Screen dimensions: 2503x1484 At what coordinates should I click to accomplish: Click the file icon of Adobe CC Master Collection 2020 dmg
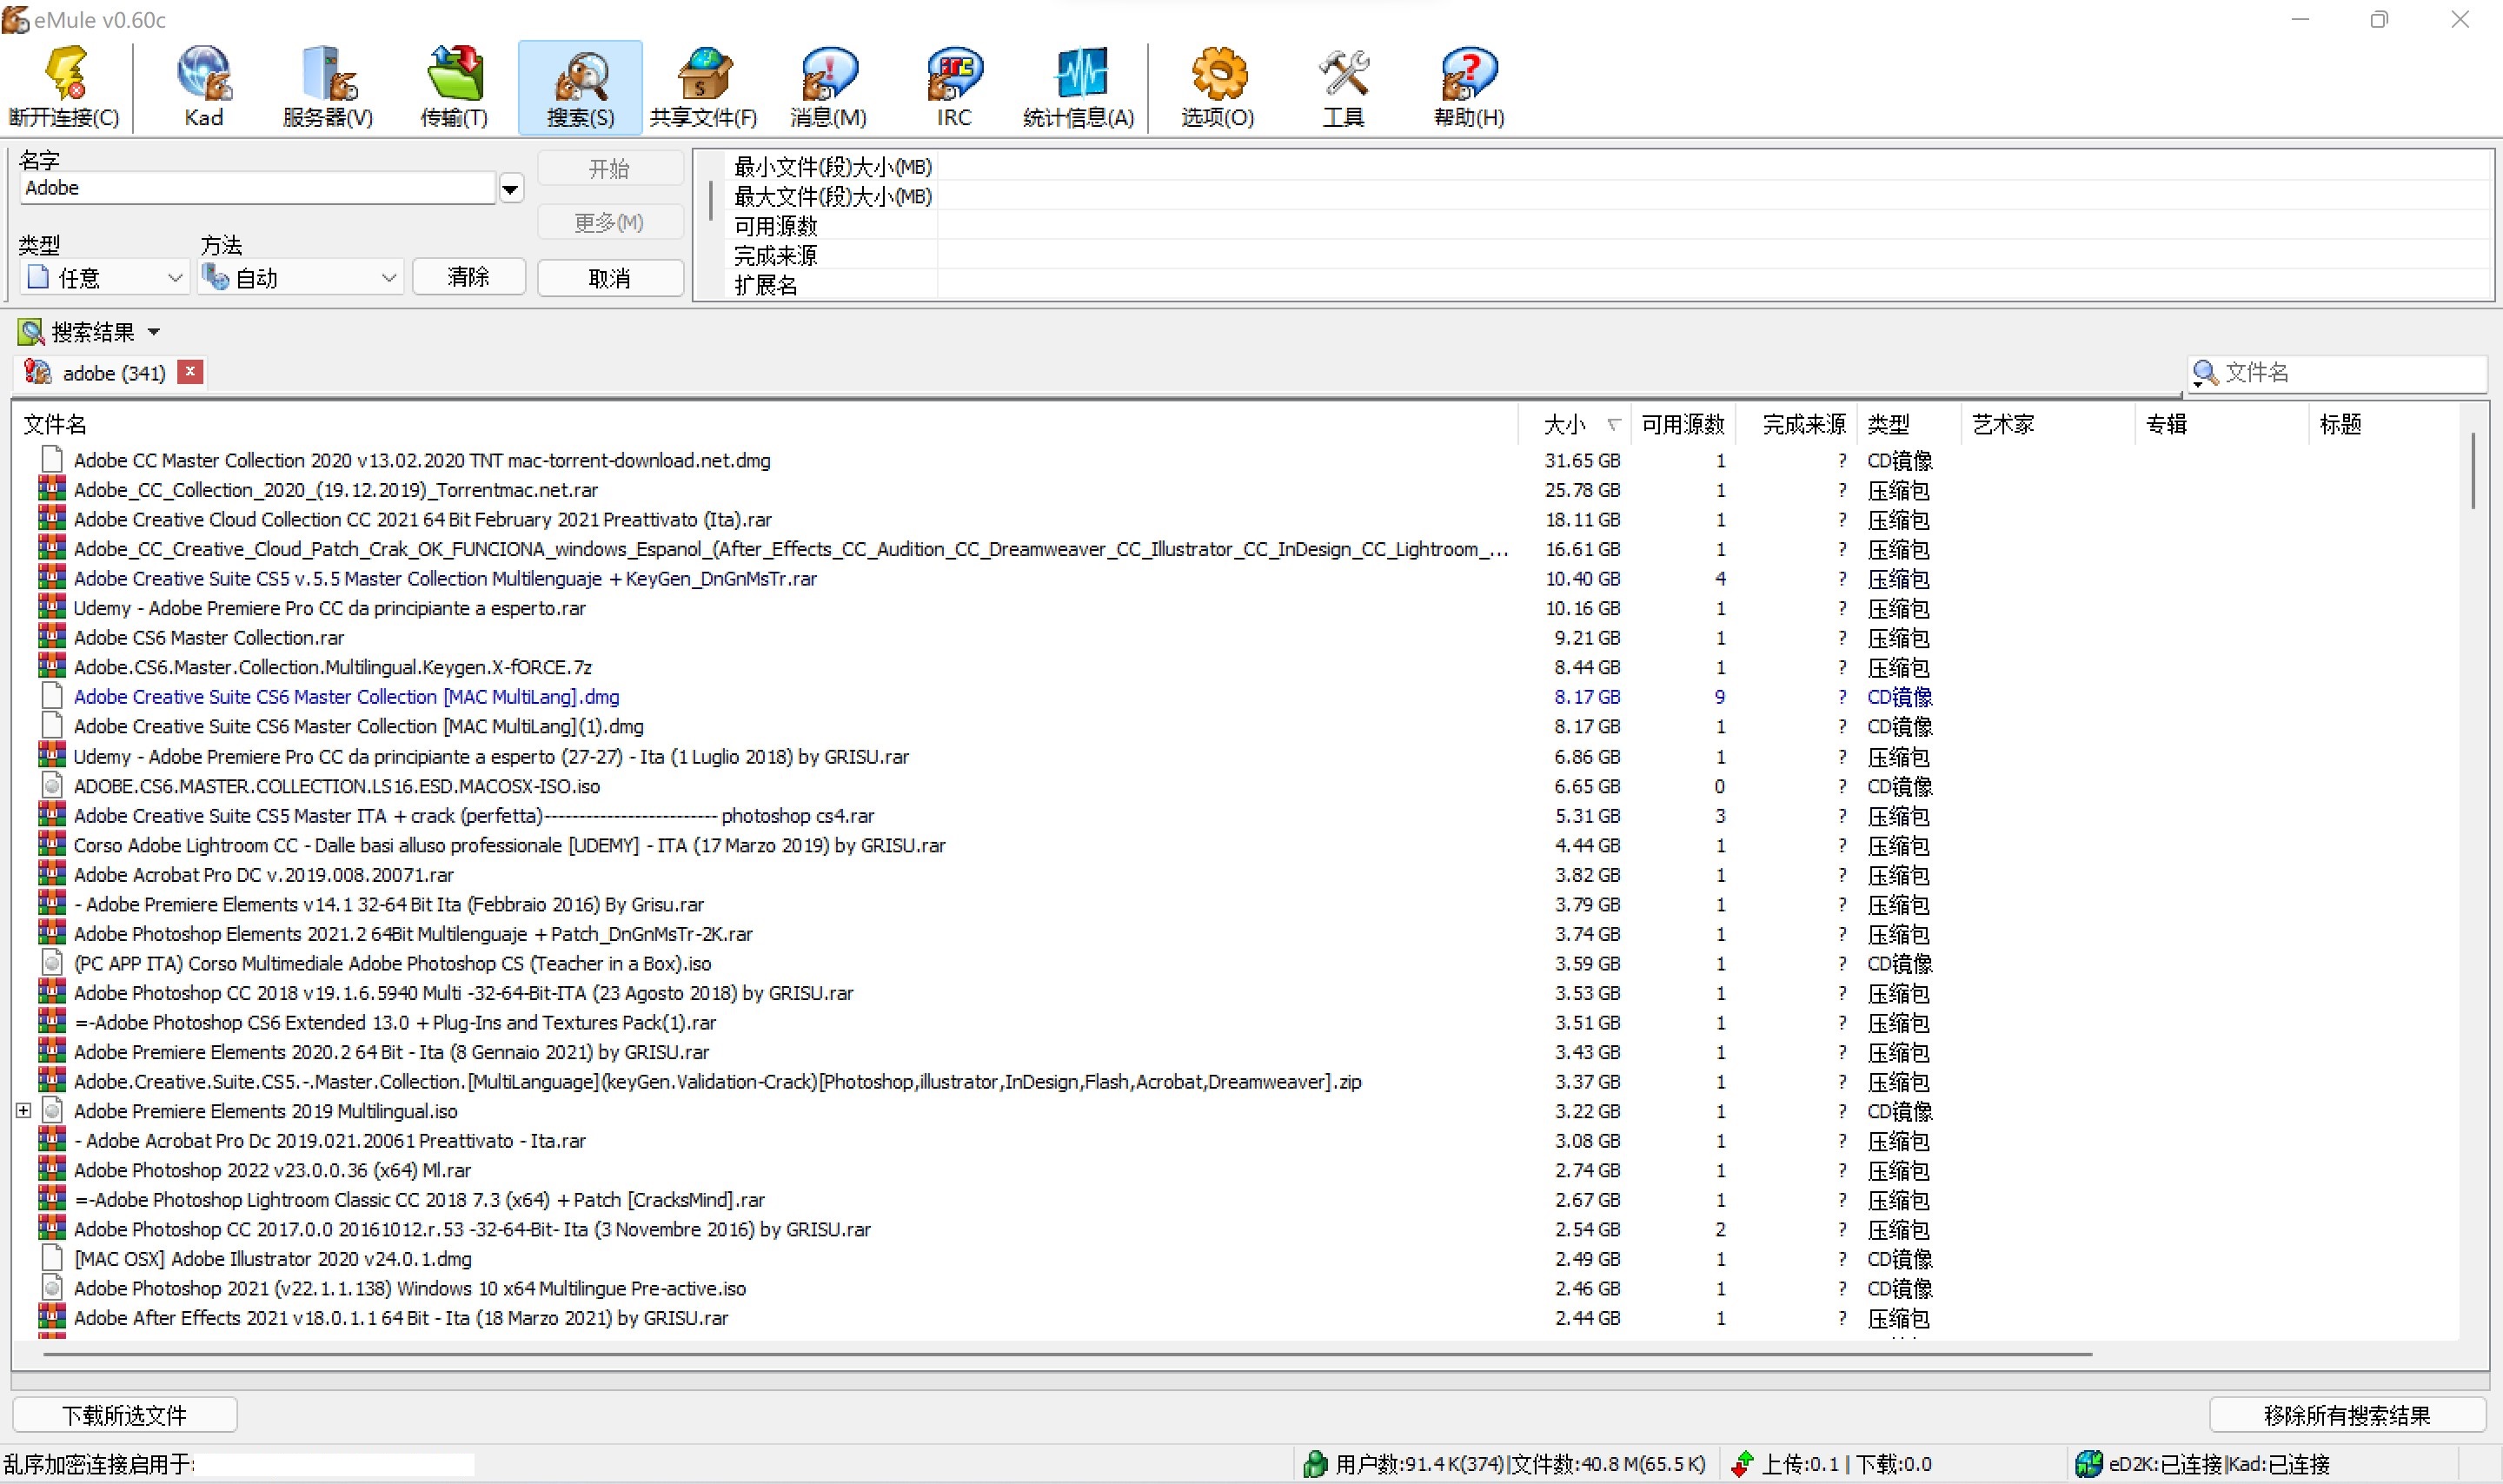coord(52,460)
